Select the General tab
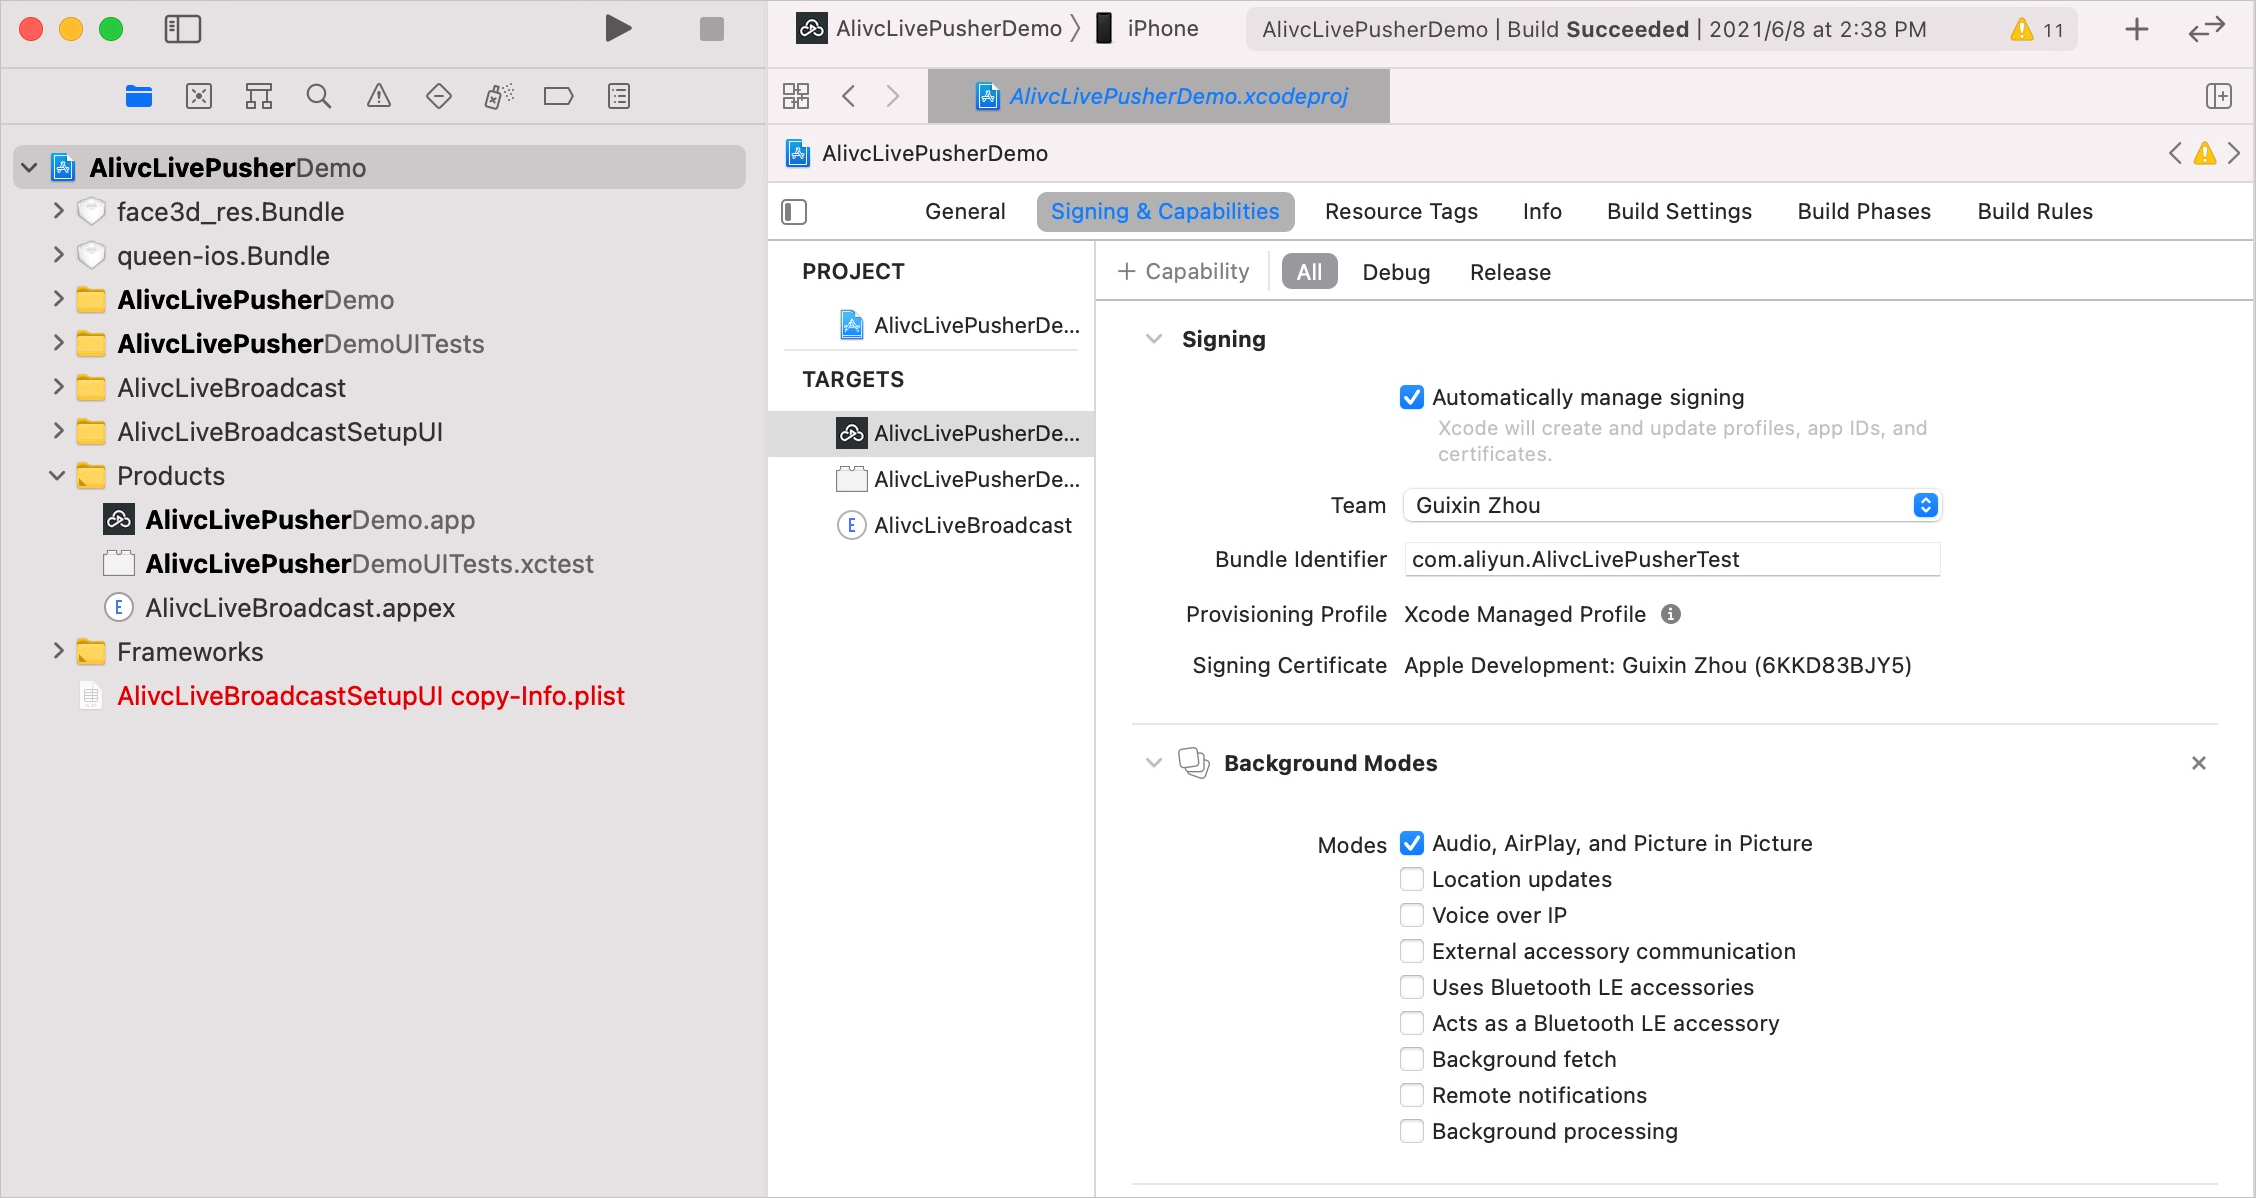2256x1198 pixels. point(964,212)
